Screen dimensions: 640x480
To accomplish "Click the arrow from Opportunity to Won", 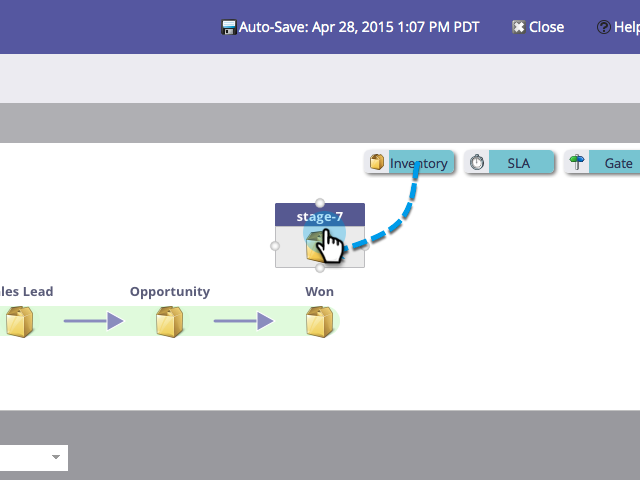I will (x=244, y=321).
